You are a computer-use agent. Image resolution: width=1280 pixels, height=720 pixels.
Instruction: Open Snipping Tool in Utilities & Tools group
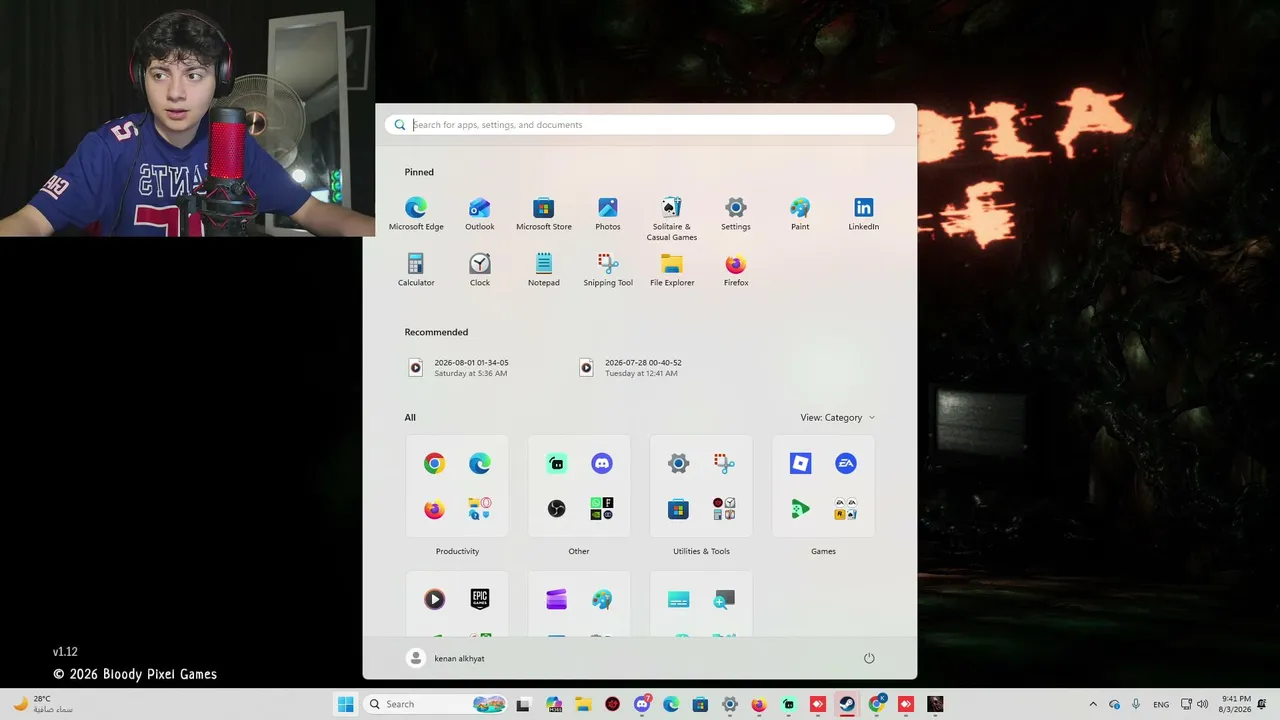click(724, 463)
